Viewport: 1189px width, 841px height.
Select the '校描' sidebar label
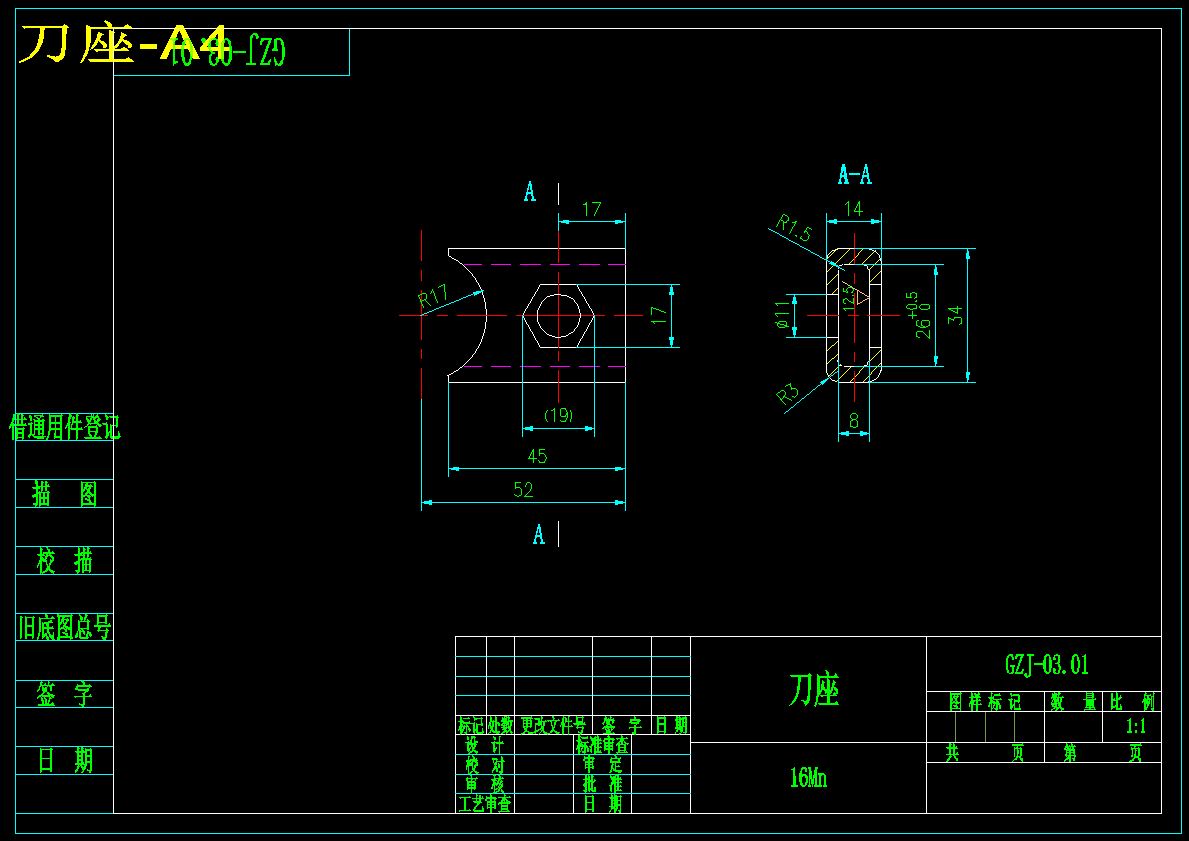(64, 561)
